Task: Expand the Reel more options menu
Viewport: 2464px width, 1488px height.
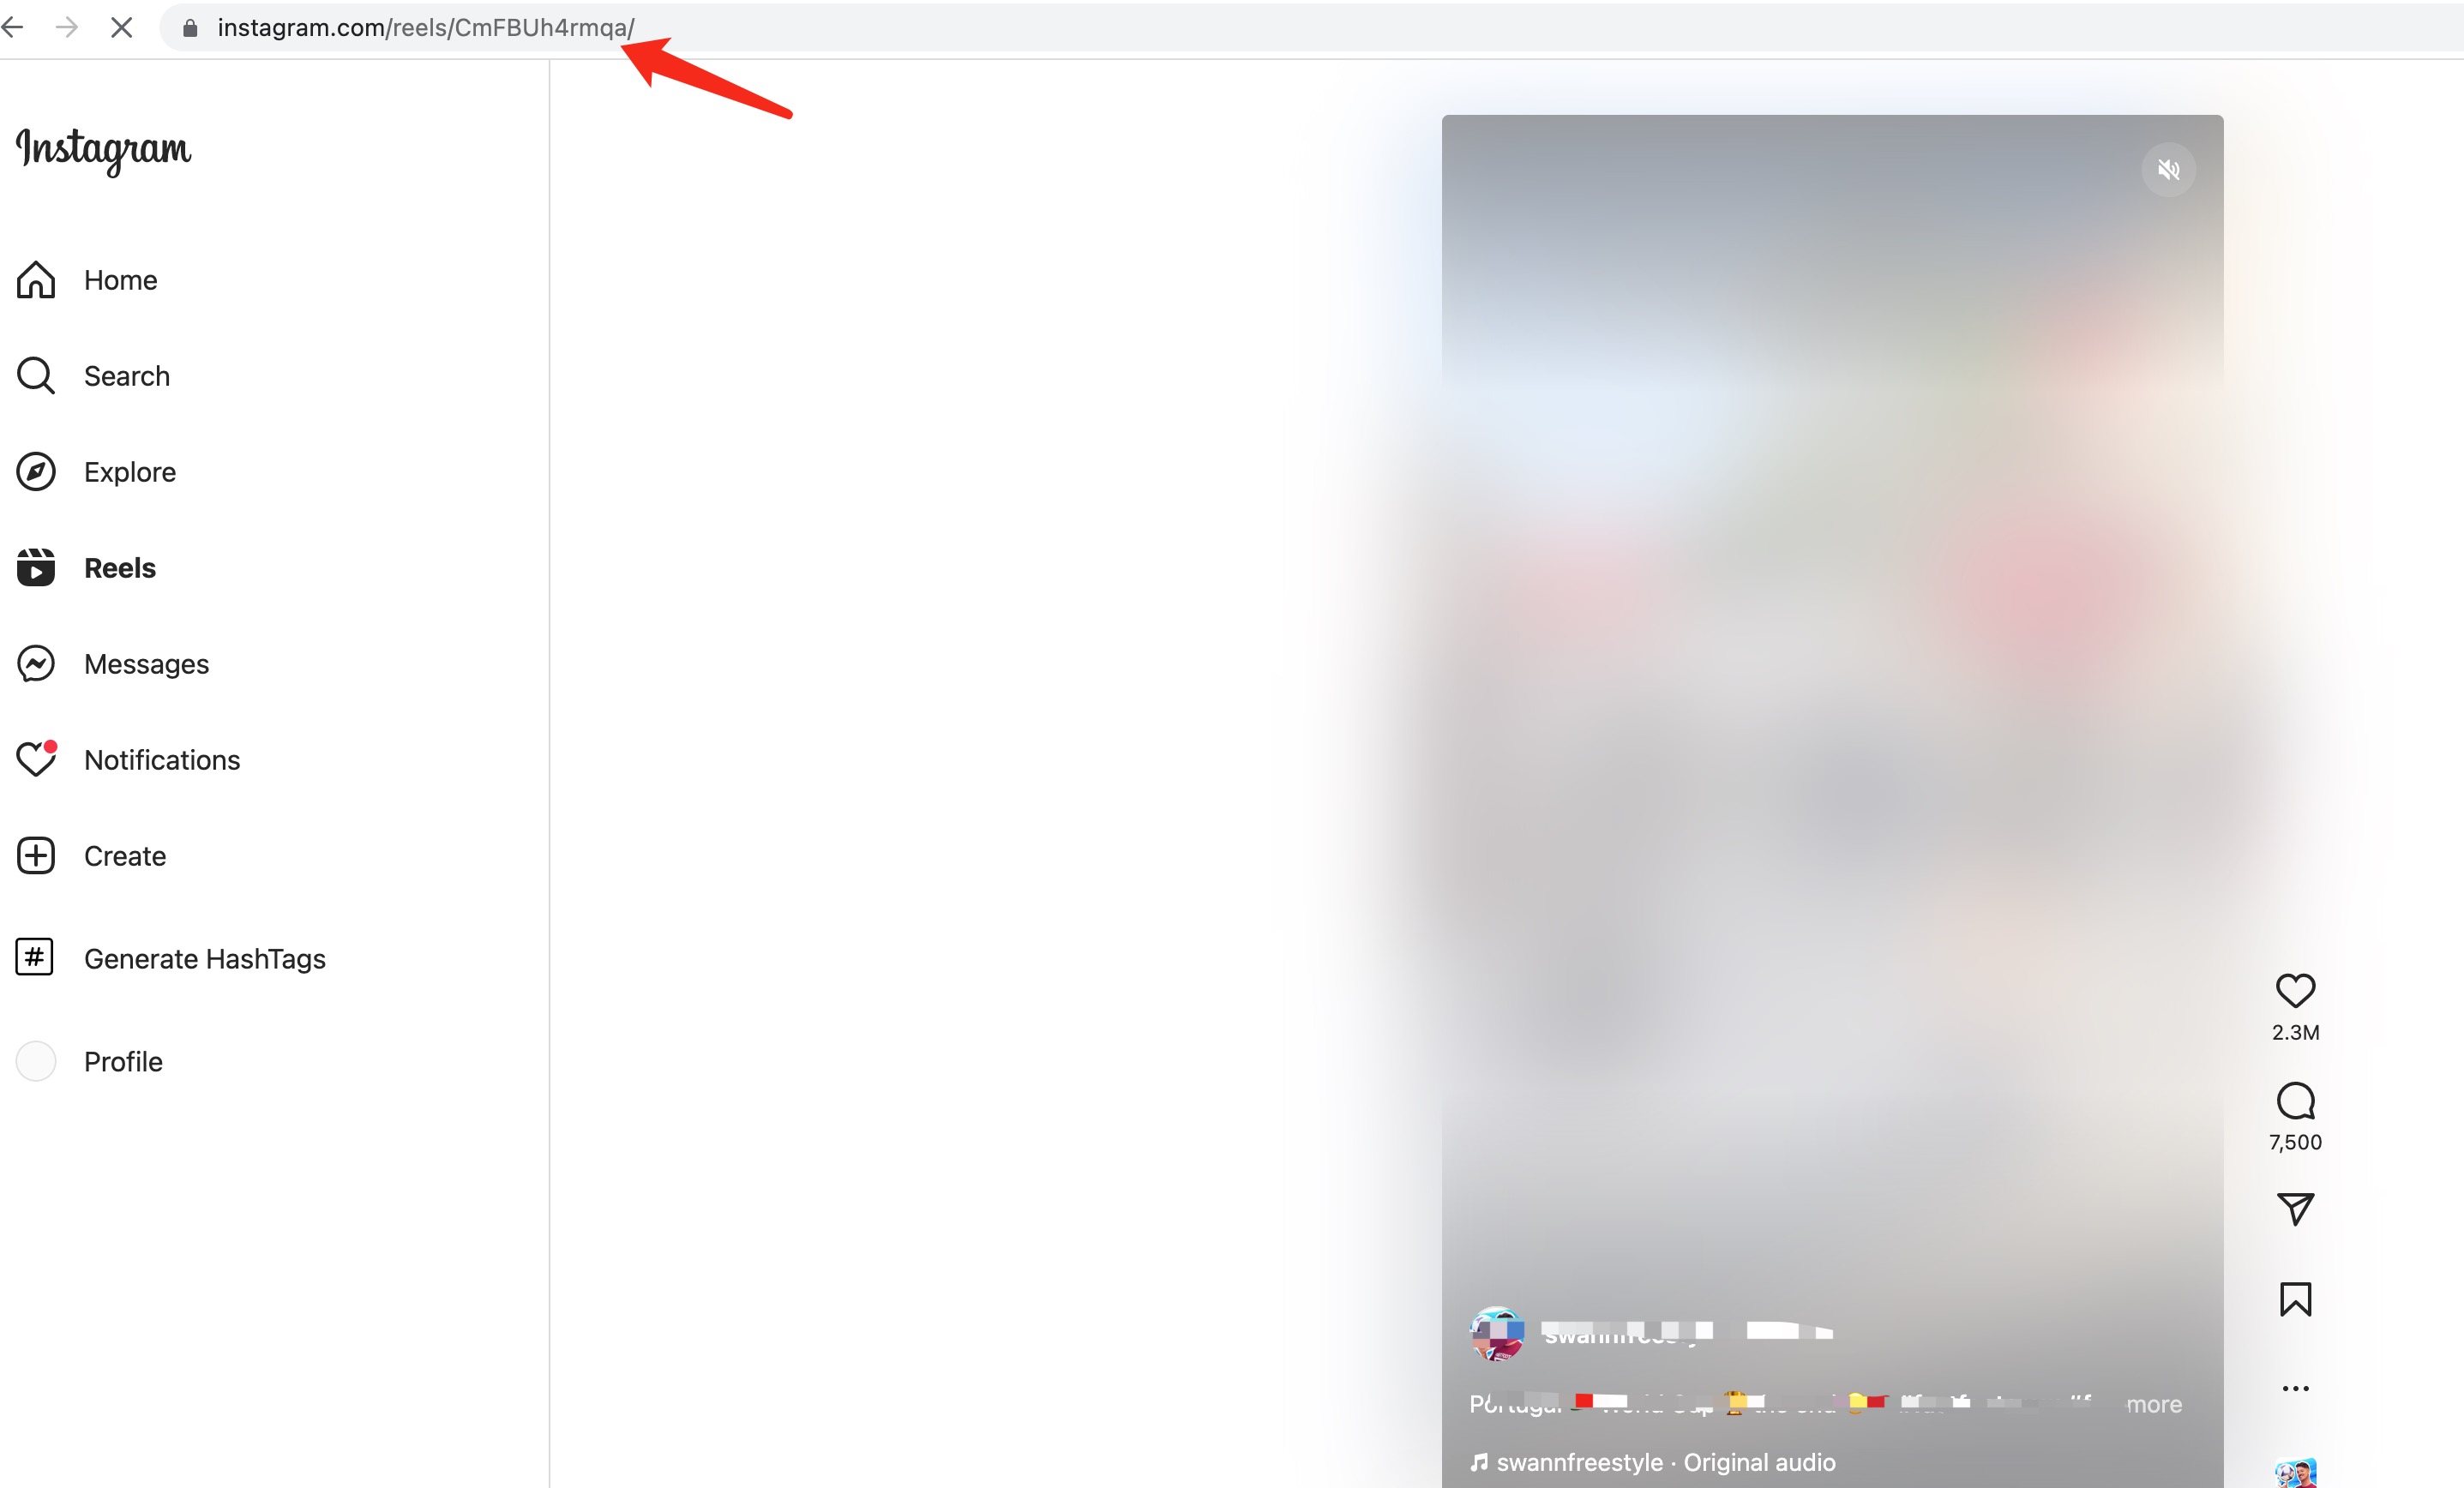Action: tap(2295, 1388)
